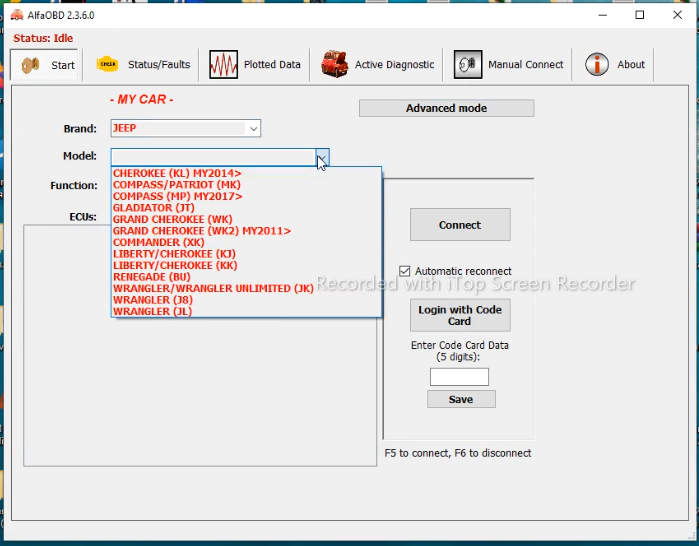
Task: Click the Plotted Data waveform icon
Action: 223,65
